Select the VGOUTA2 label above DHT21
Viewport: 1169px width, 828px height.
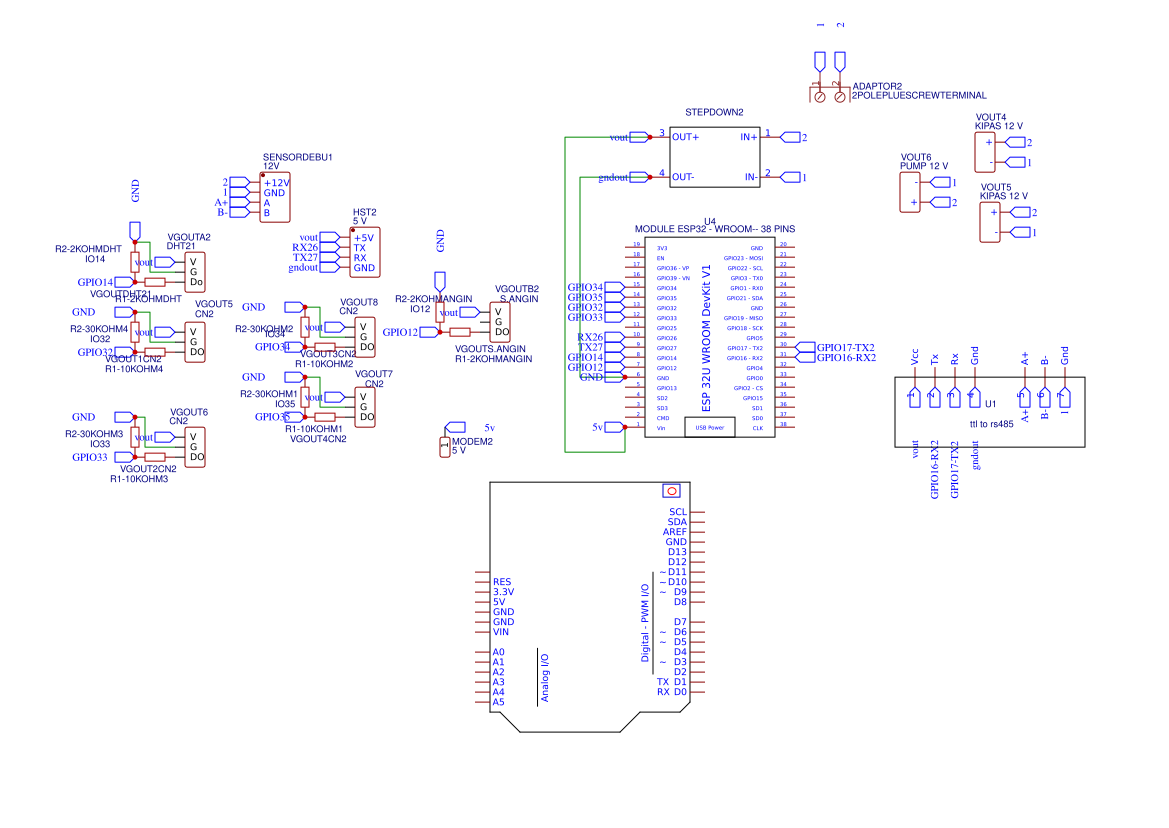coord(189,237)
